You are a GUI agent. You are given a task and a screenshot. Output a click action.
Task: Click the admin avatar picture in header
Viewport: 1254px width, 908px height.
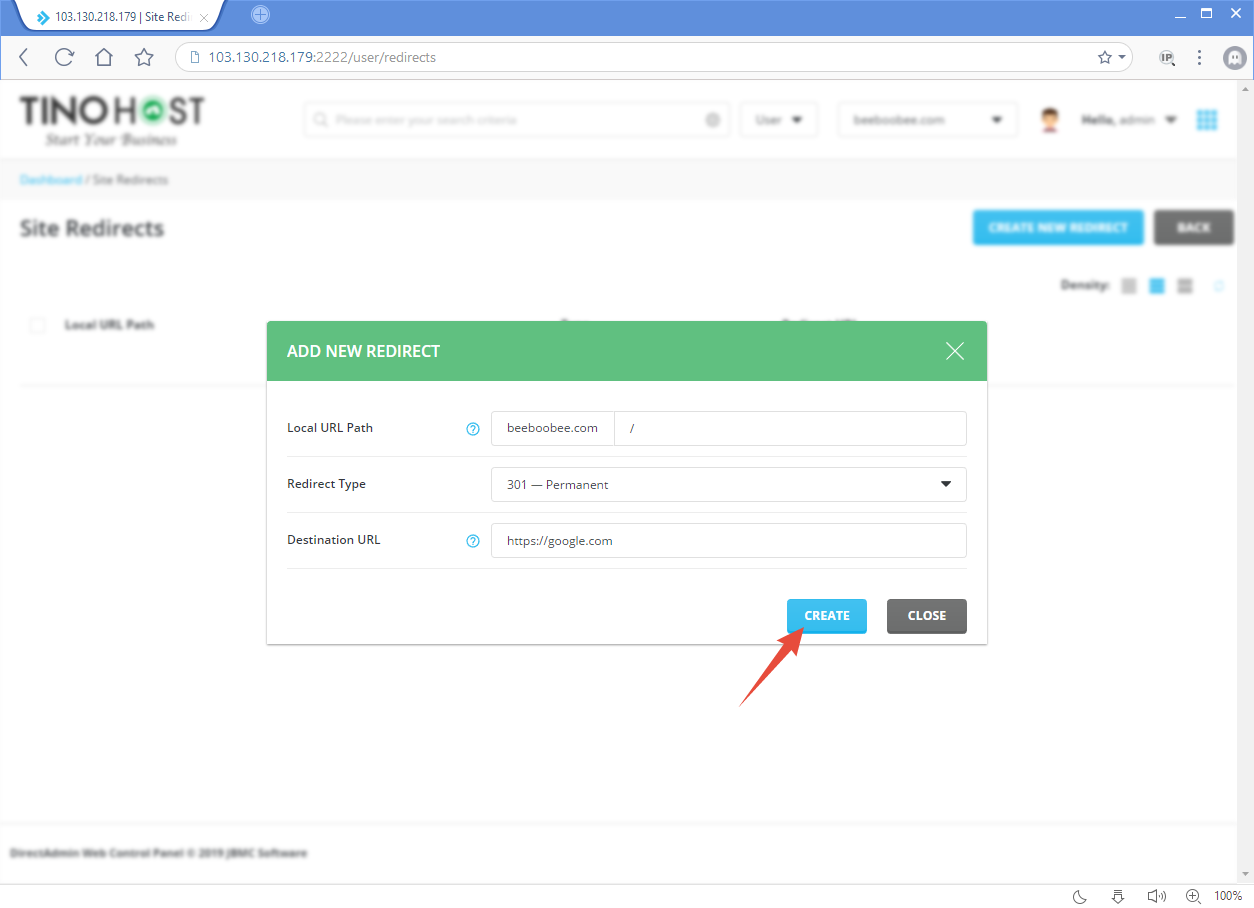pyautogui.click(x=1049, y=119)
